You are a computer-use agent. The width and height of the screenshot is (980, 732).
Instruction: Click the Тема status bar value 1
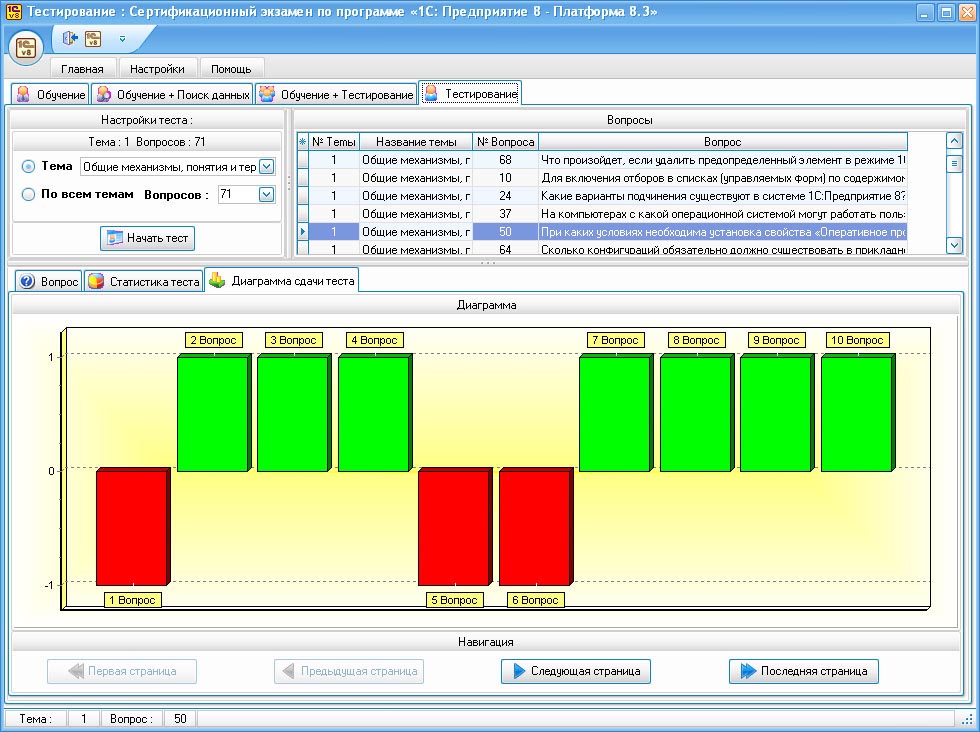click(84, 719)
